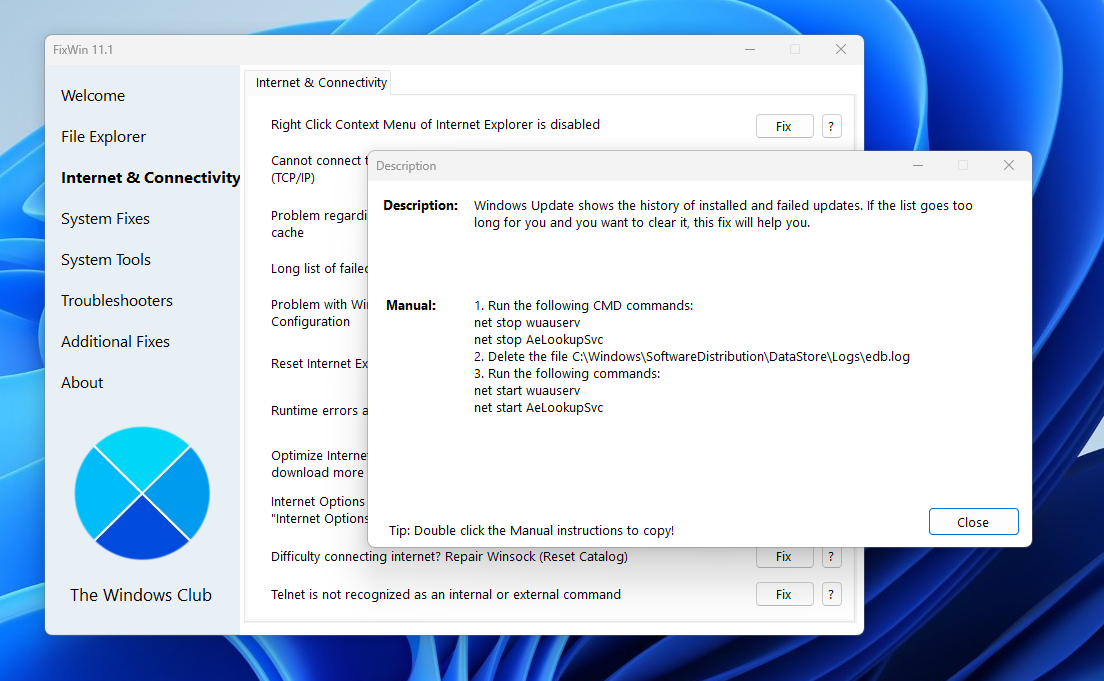Minimize the Description dialog
The width and height of the screenshot is (1104, 681).
pyautogui.click(x=917, y=165)
